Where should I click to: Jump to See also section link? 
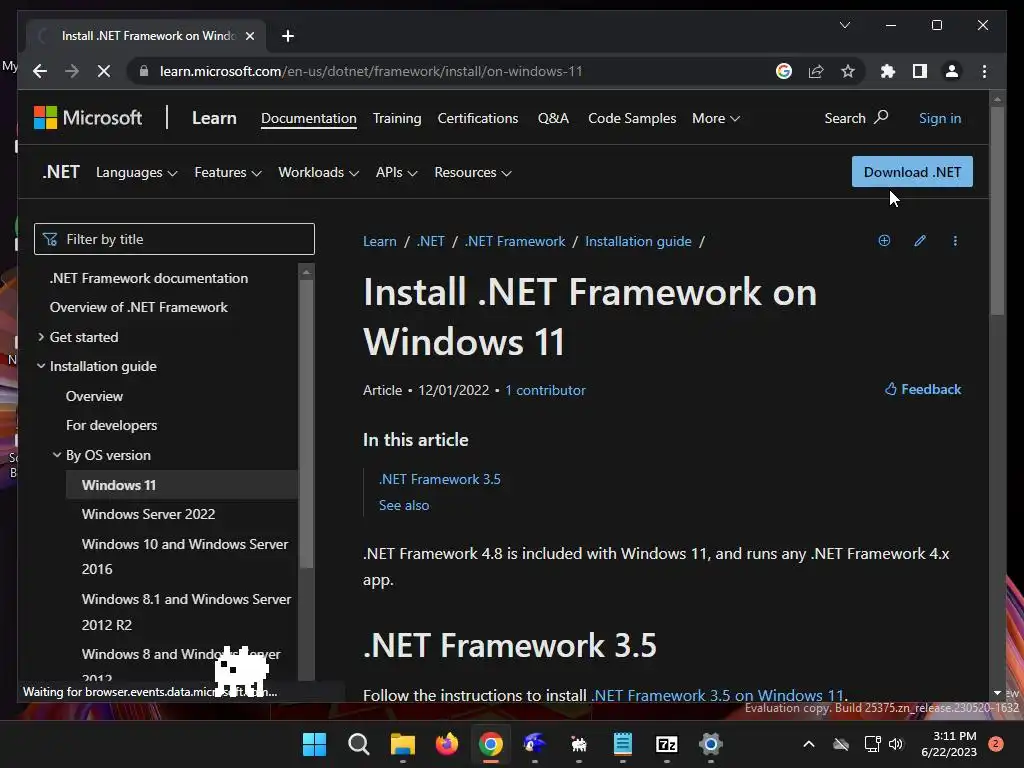point(404,505)
